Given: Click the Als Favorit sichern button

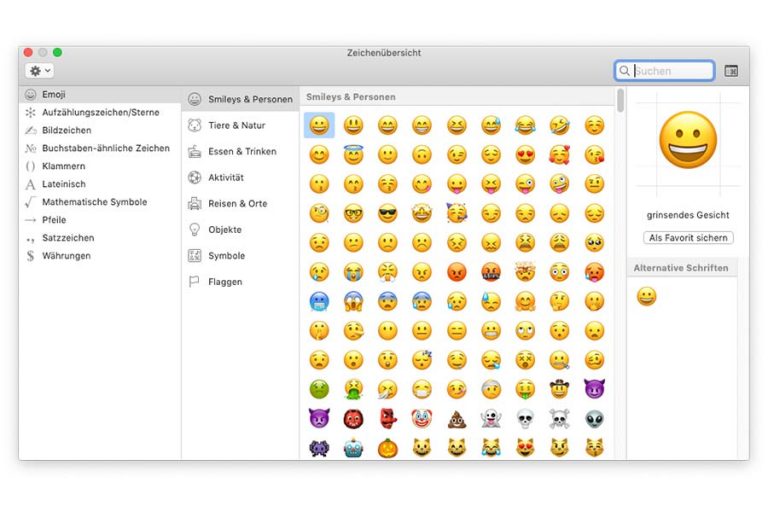Looking at the screenshot, I should [x=688, y=238].
